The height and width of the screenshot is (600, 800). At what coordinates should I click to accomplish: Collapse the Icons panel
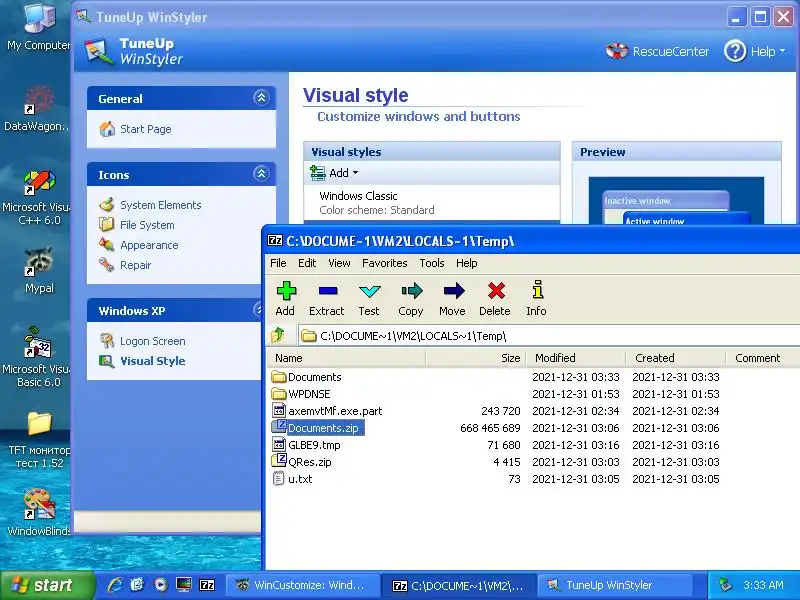tap(261, 174)
